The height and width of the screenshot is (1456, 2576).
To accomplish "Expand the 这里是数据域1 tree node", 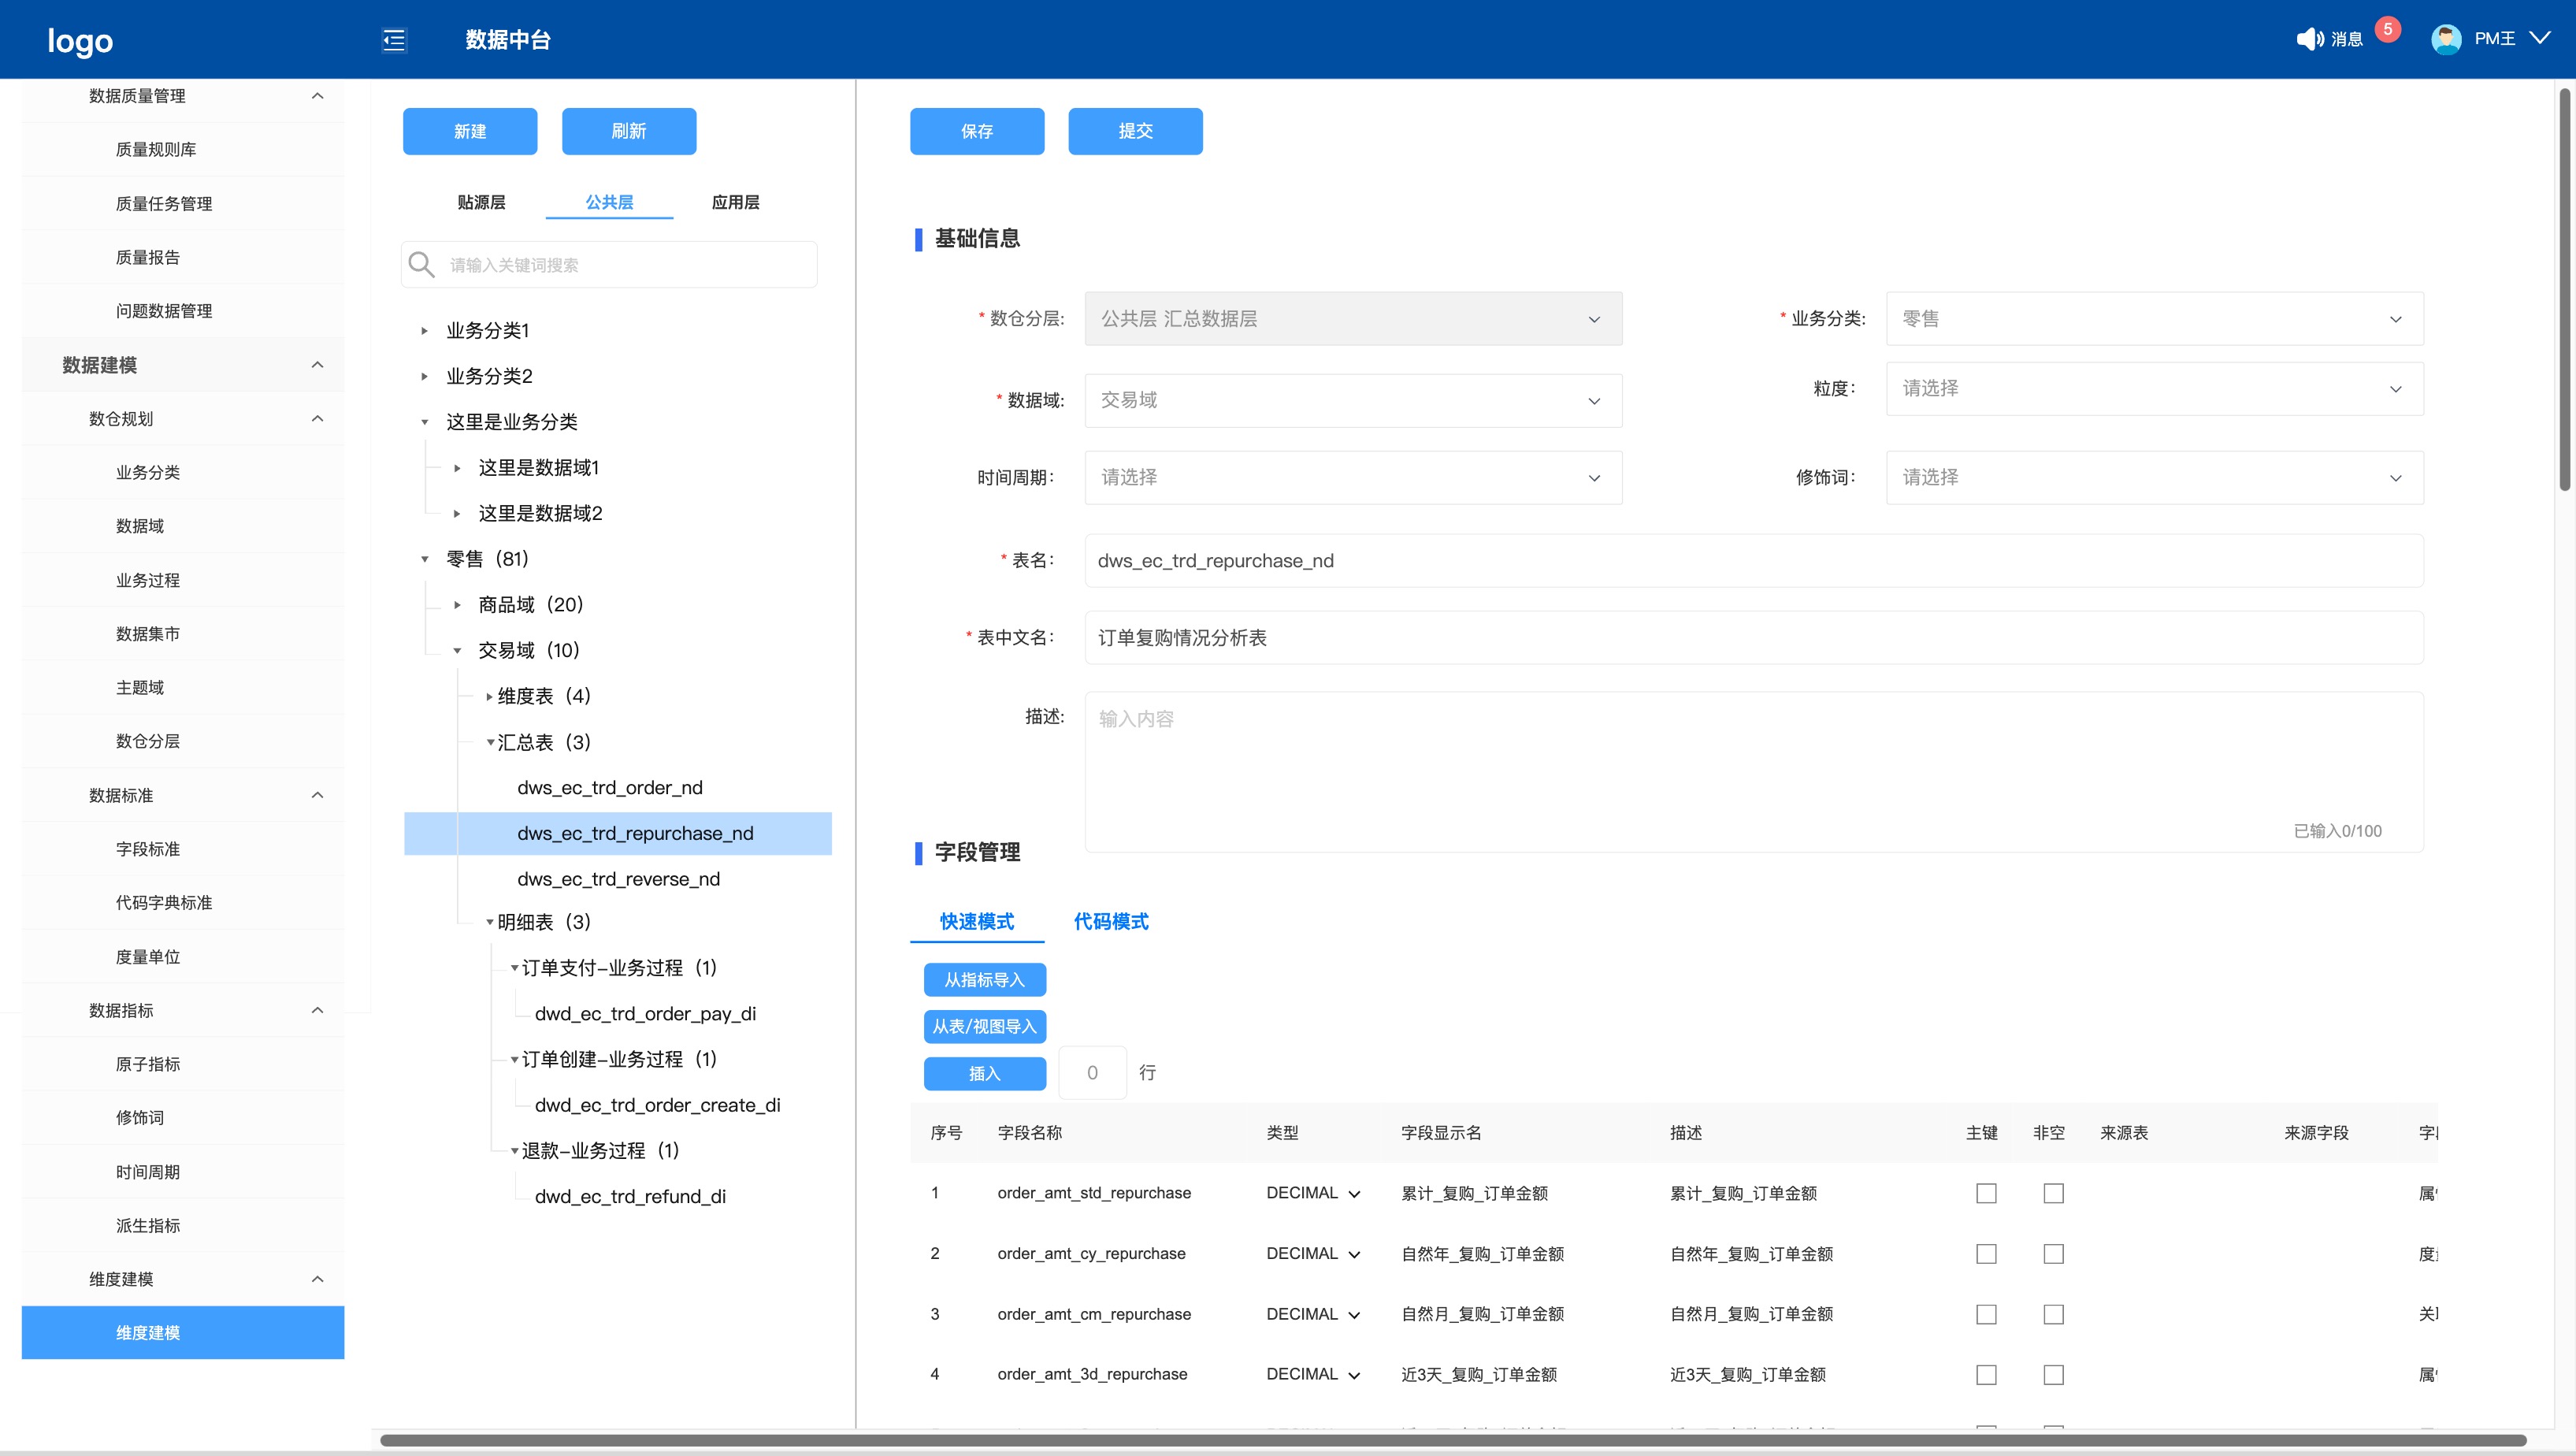I will click(457, 468).
